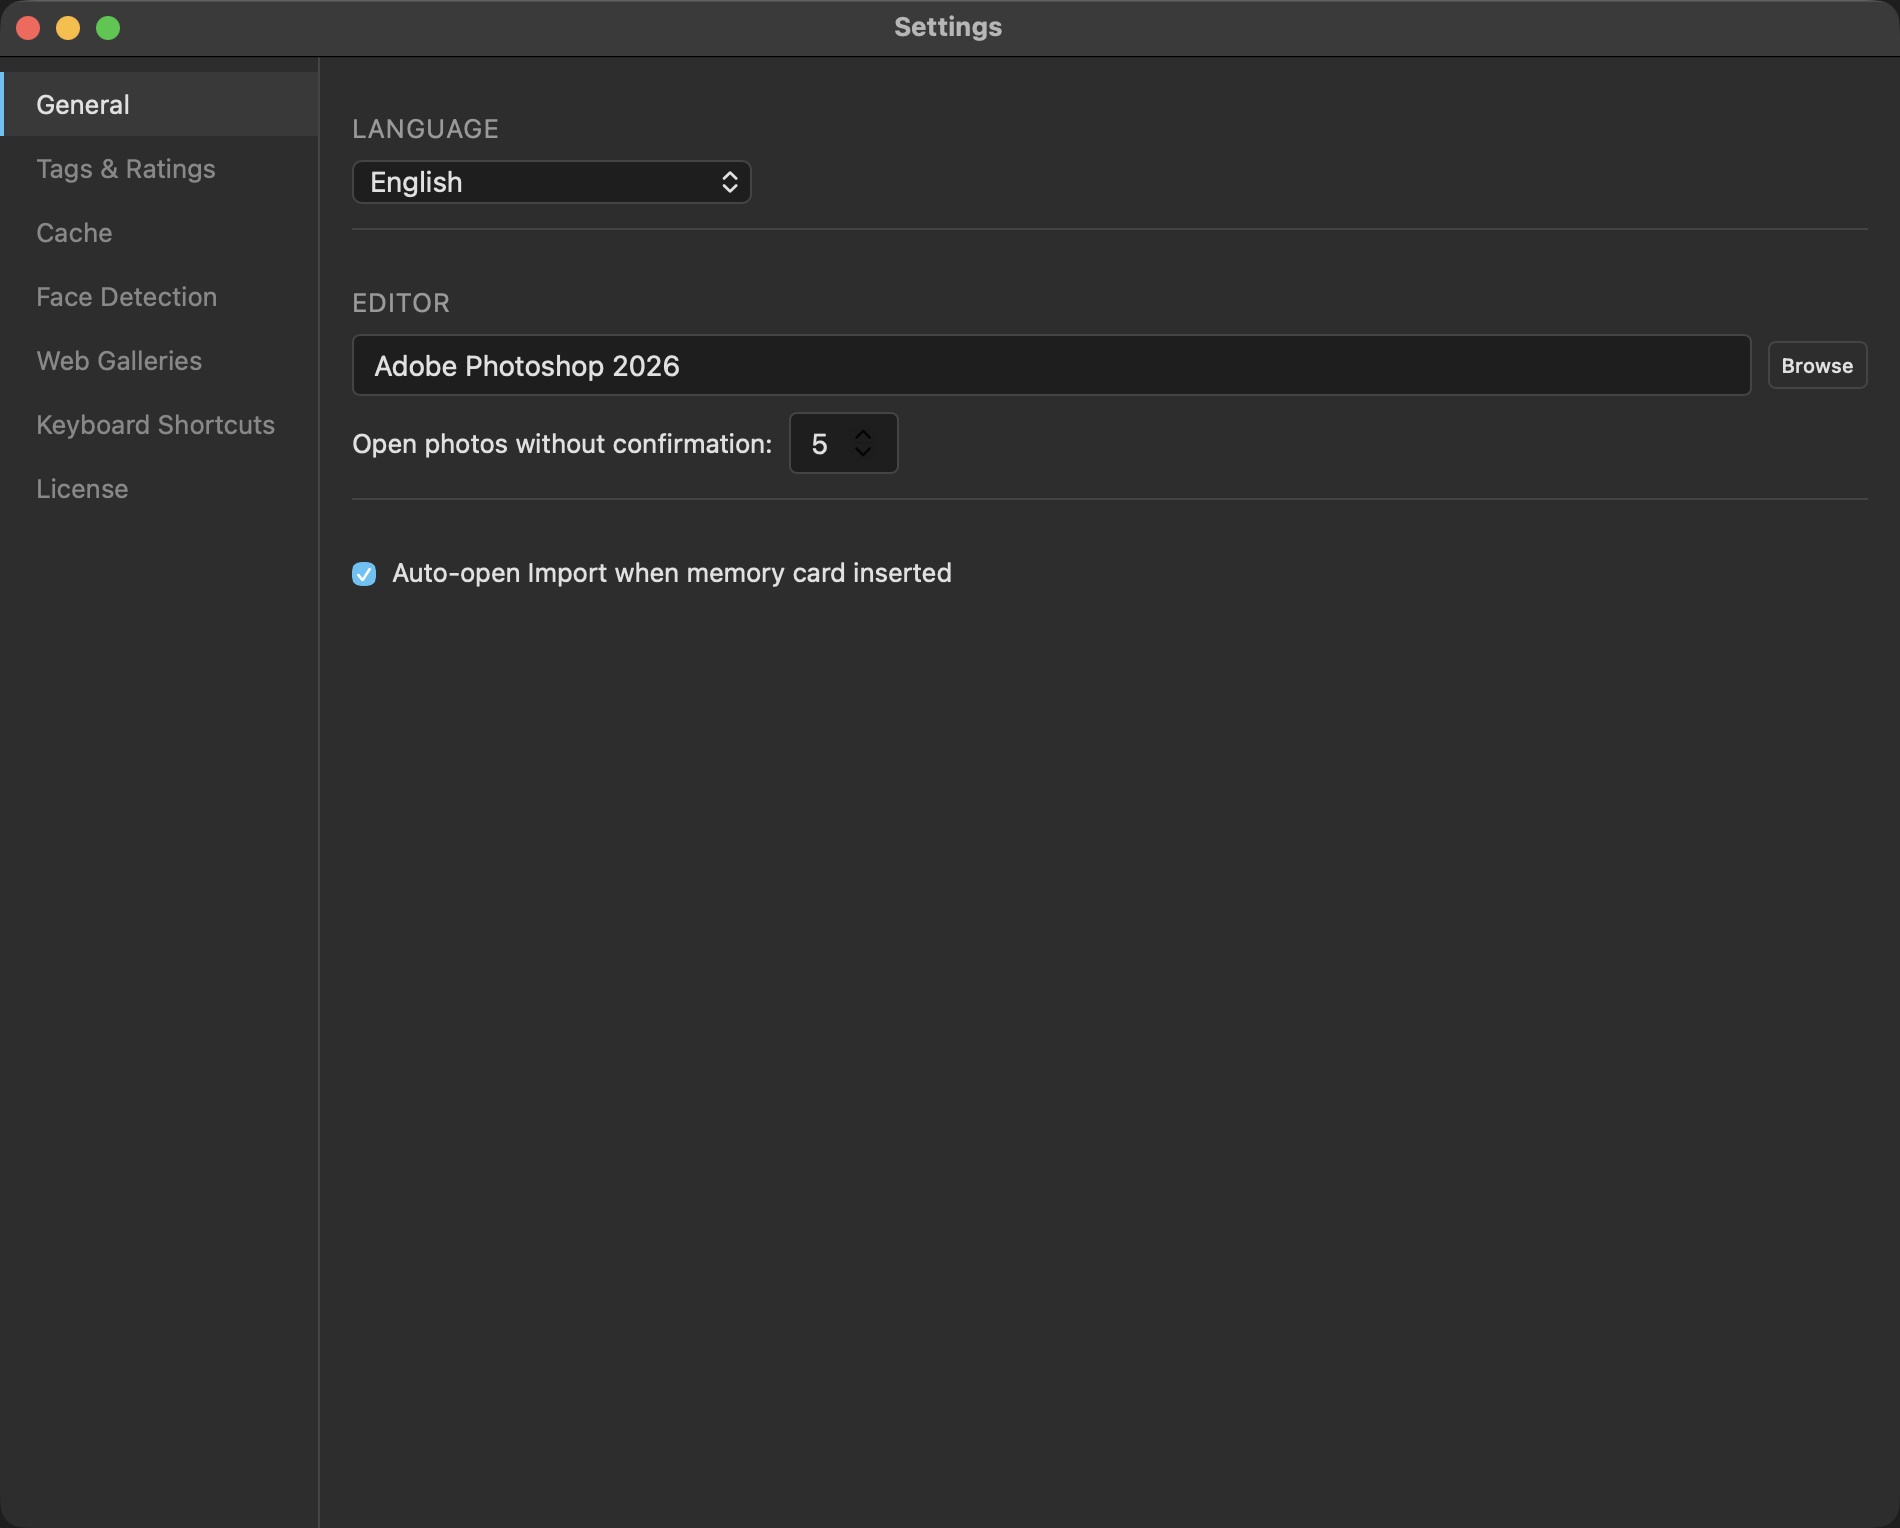Browse for an external editor application
The width and height of the screenshot is (1900, 1528).
[1817, 365]
